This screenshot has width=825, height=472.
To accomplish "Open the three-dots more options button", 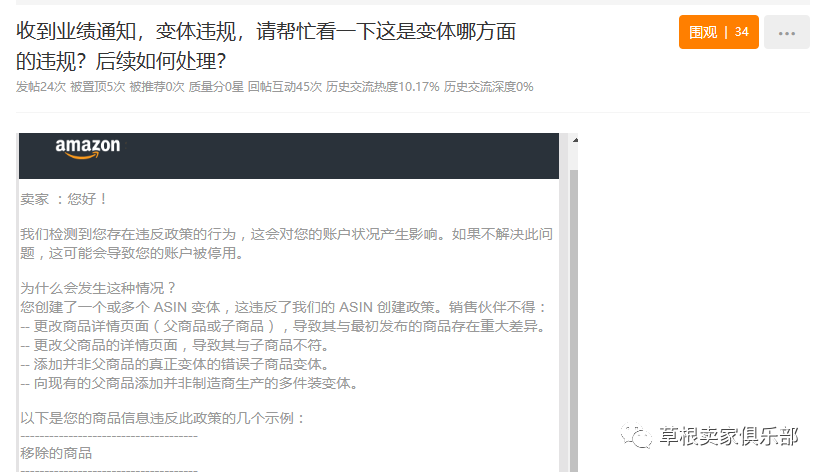I will tap(787, 32).
